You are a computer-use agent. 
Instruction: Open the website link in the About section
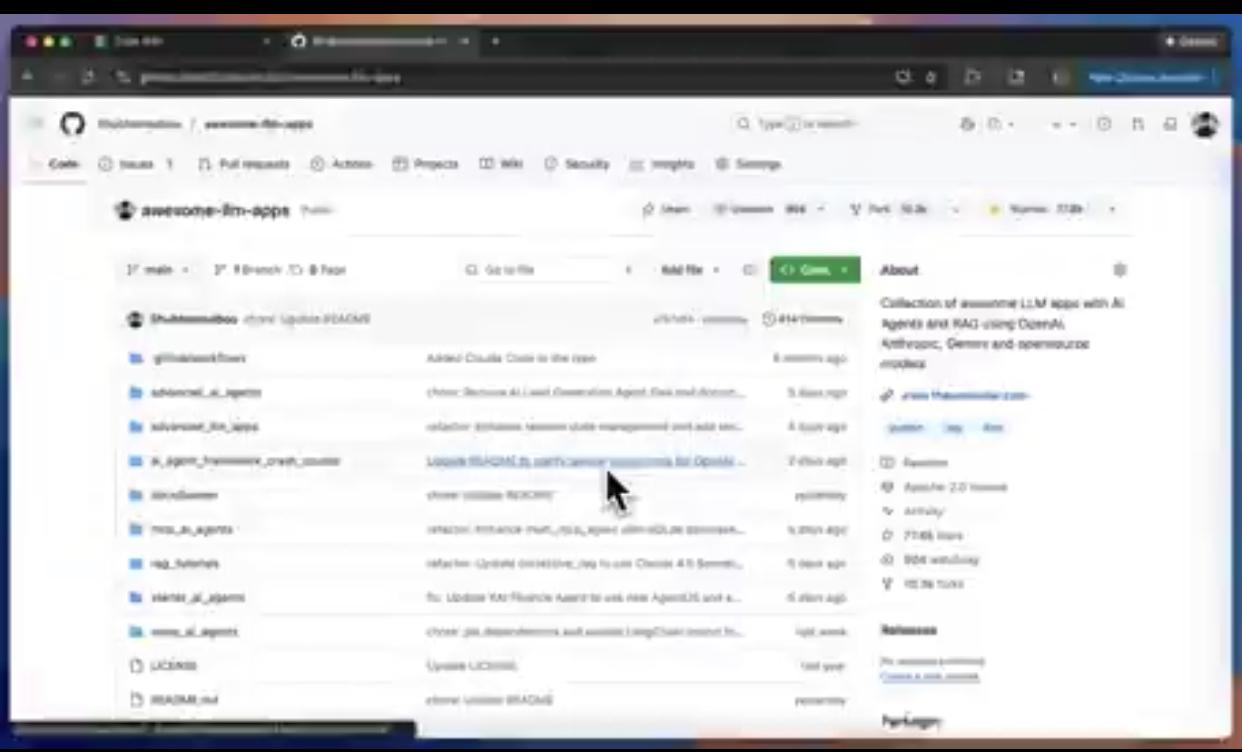[965, 395]
